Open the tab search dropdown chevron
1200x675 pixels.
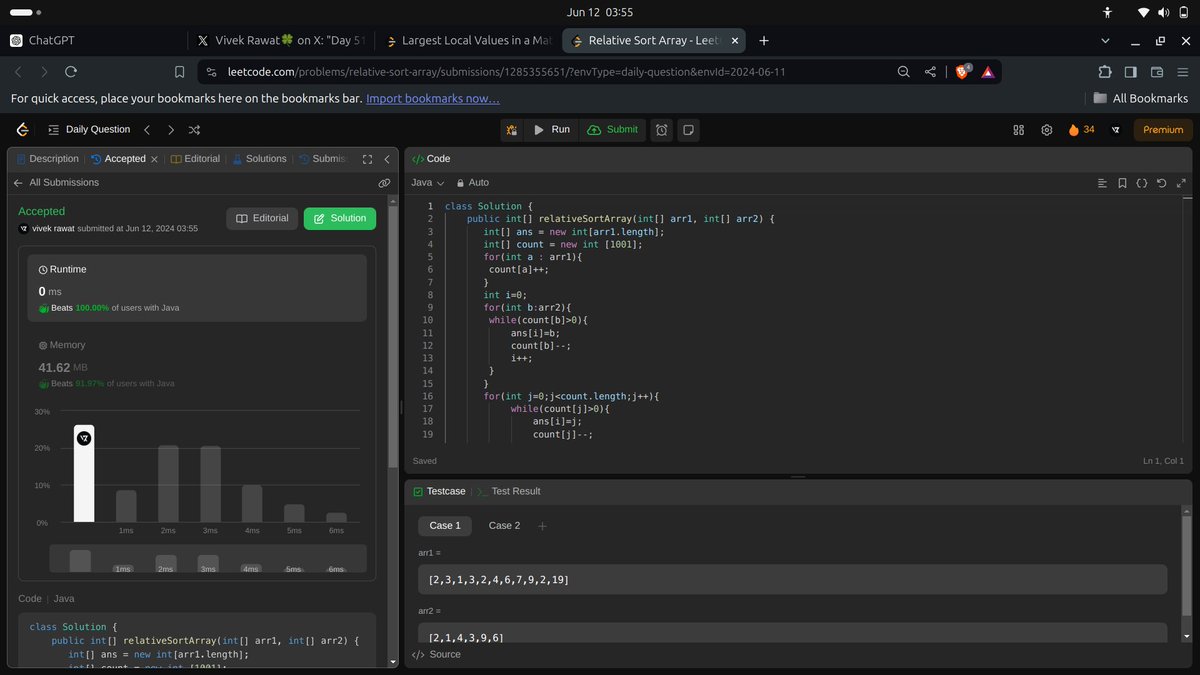(x=1105, y=41)
